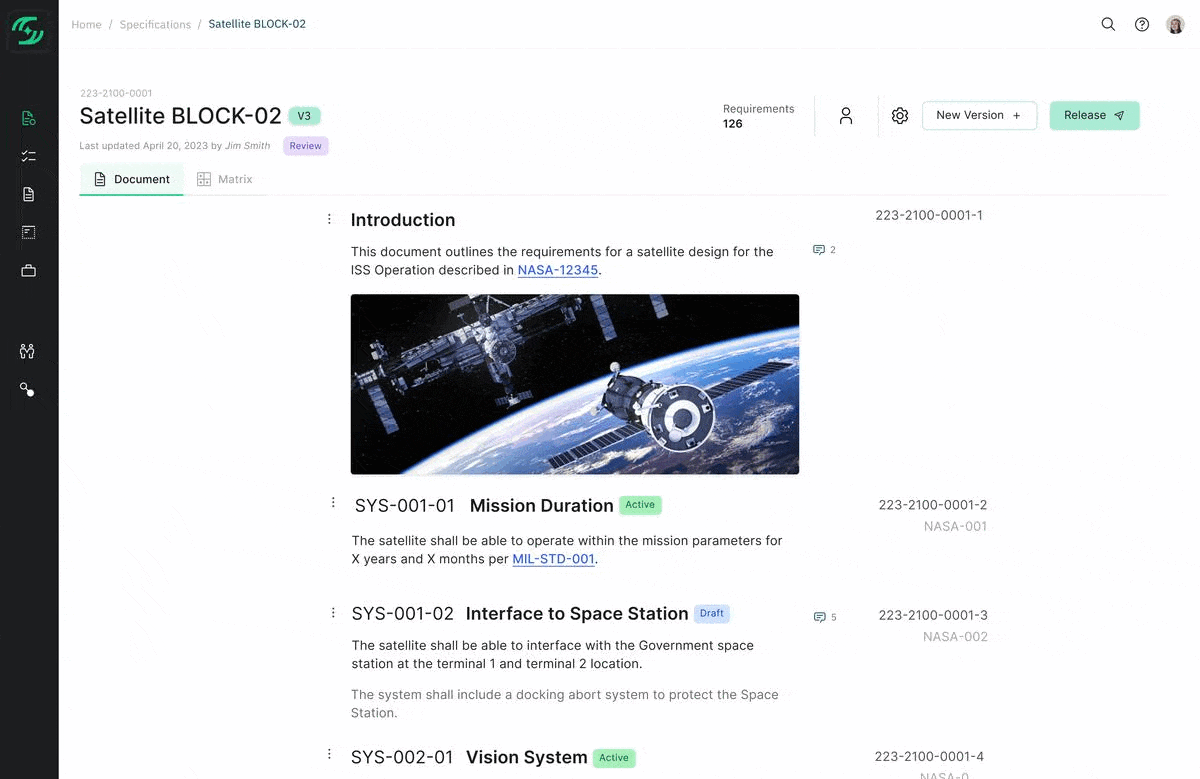Click the NASA-002 label
The height and width of the screenshot is (779, 1200).
[955, 637]
